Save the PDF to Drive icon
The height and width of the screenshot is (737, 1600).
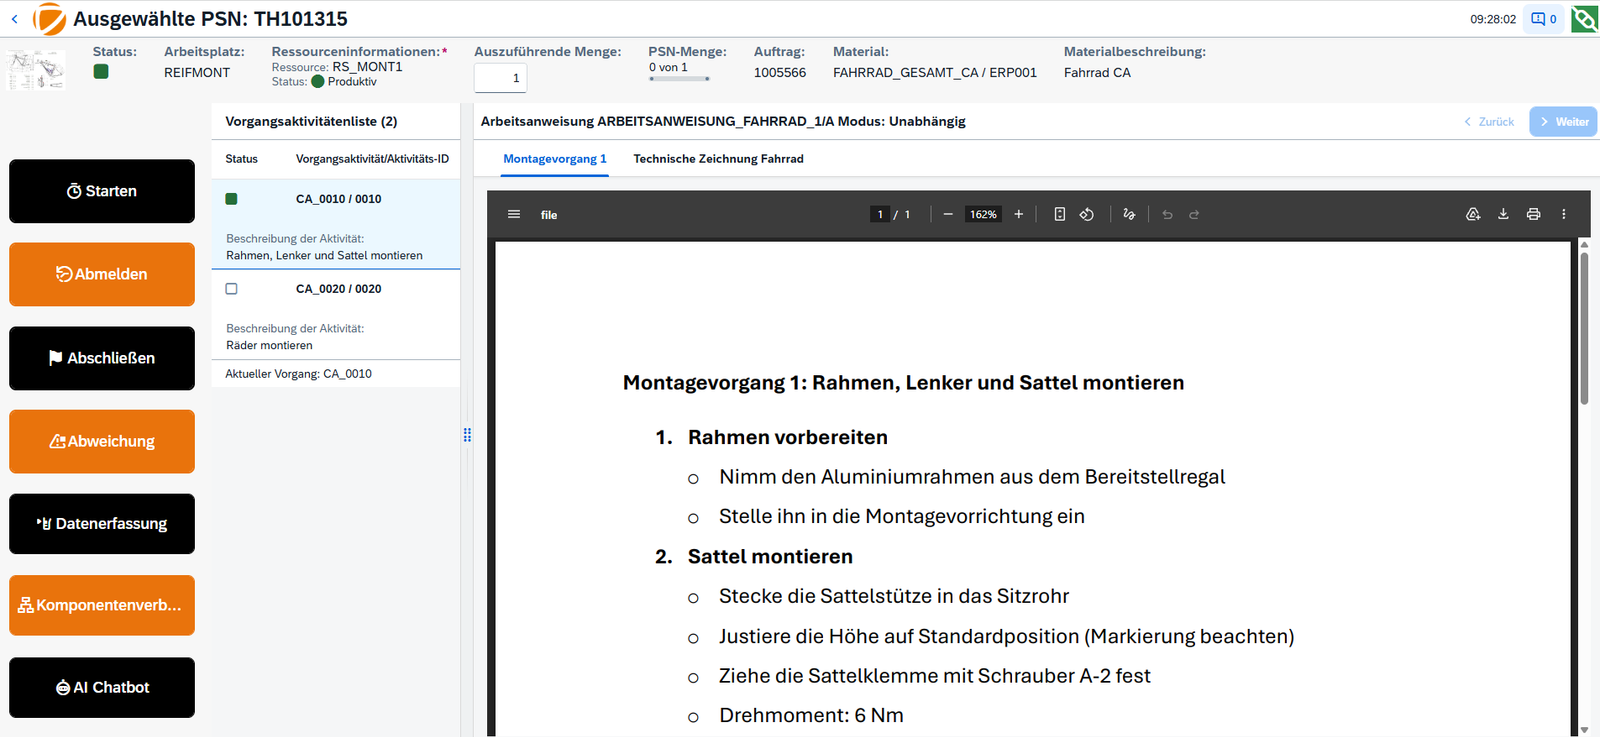[x=1473, y=214]
